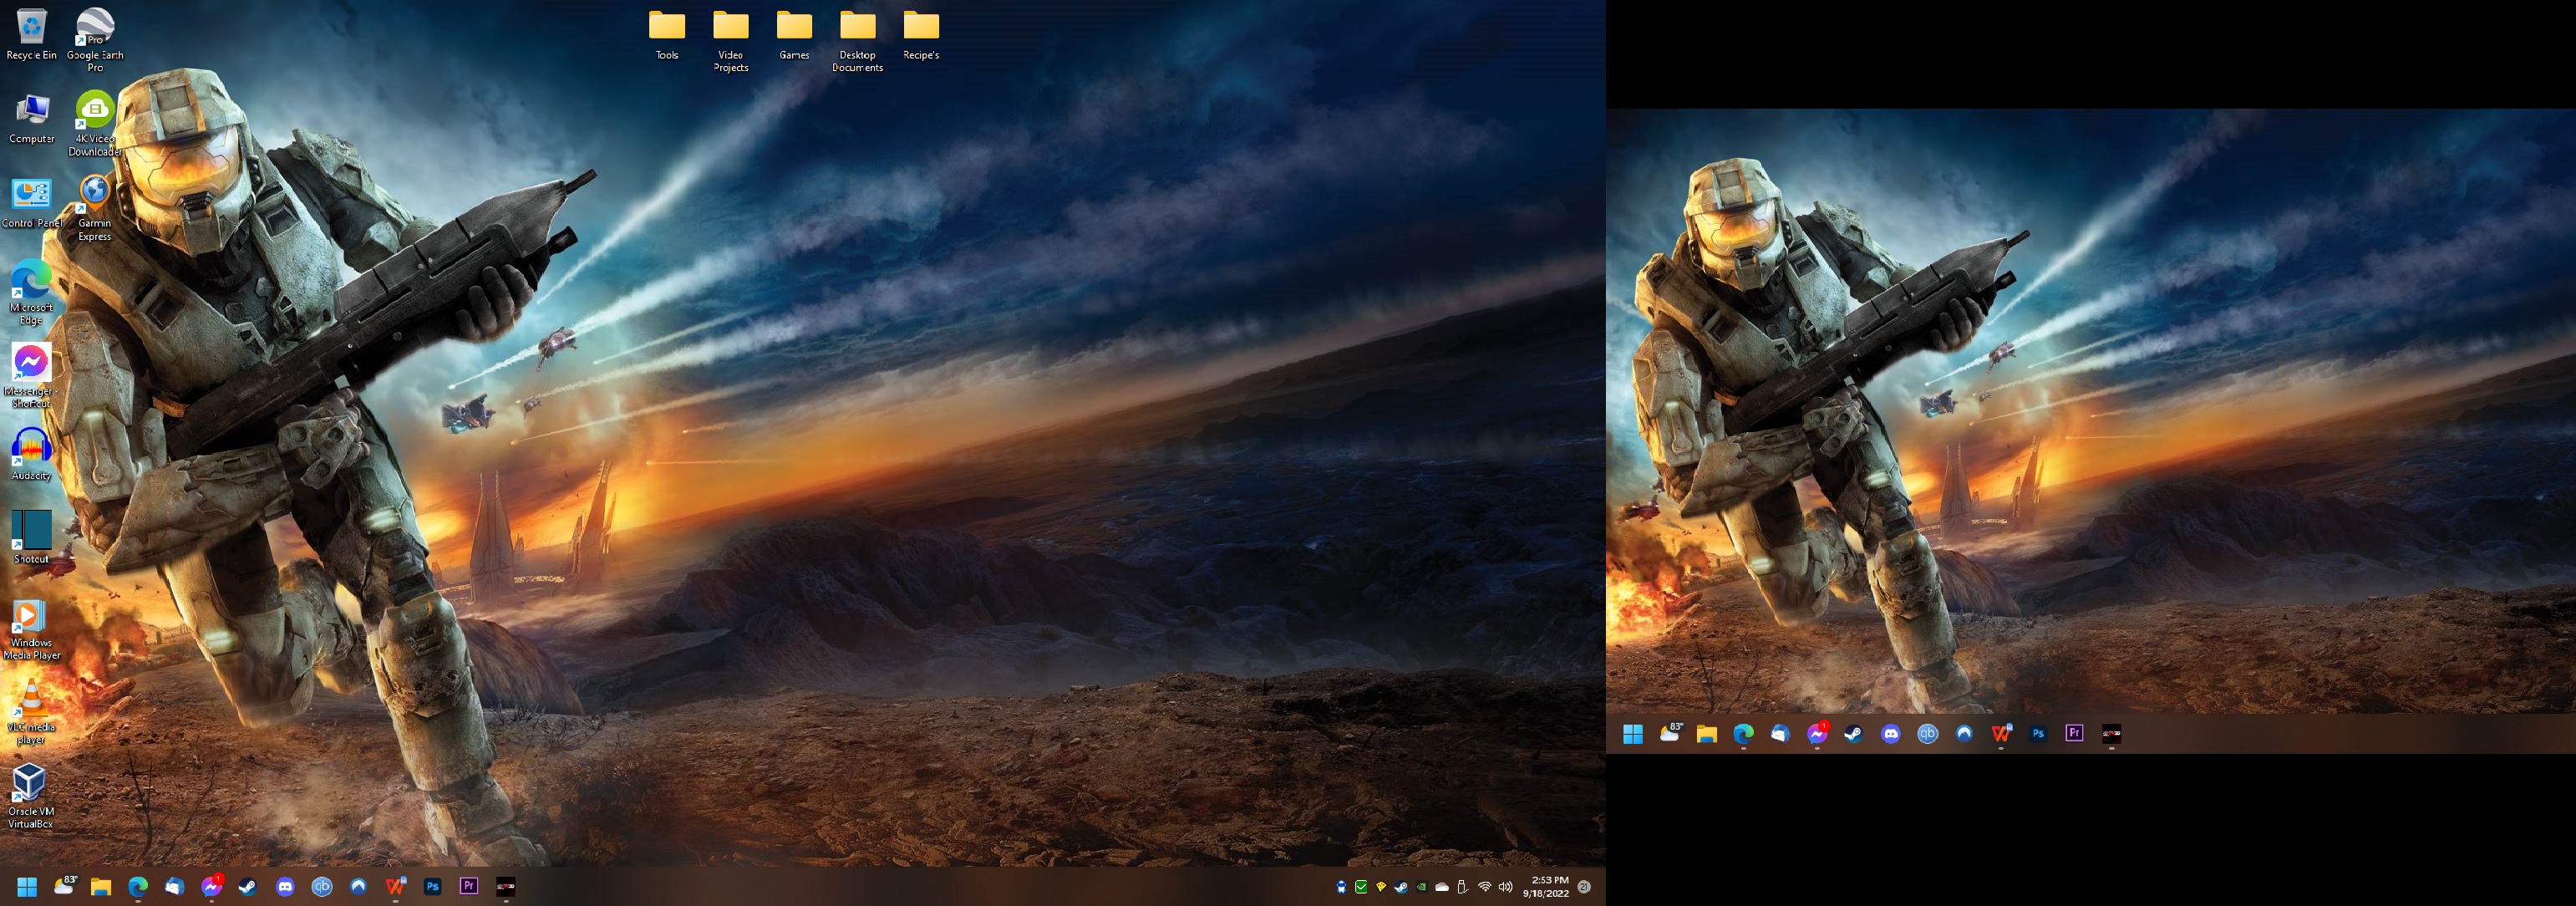Open notification center badge showing 21

pyautogui.click(x=1584, y=887)
